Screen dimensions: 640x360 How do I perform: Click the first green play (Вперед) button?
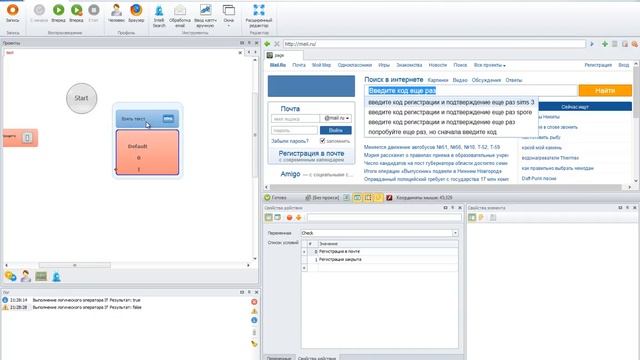58,13
